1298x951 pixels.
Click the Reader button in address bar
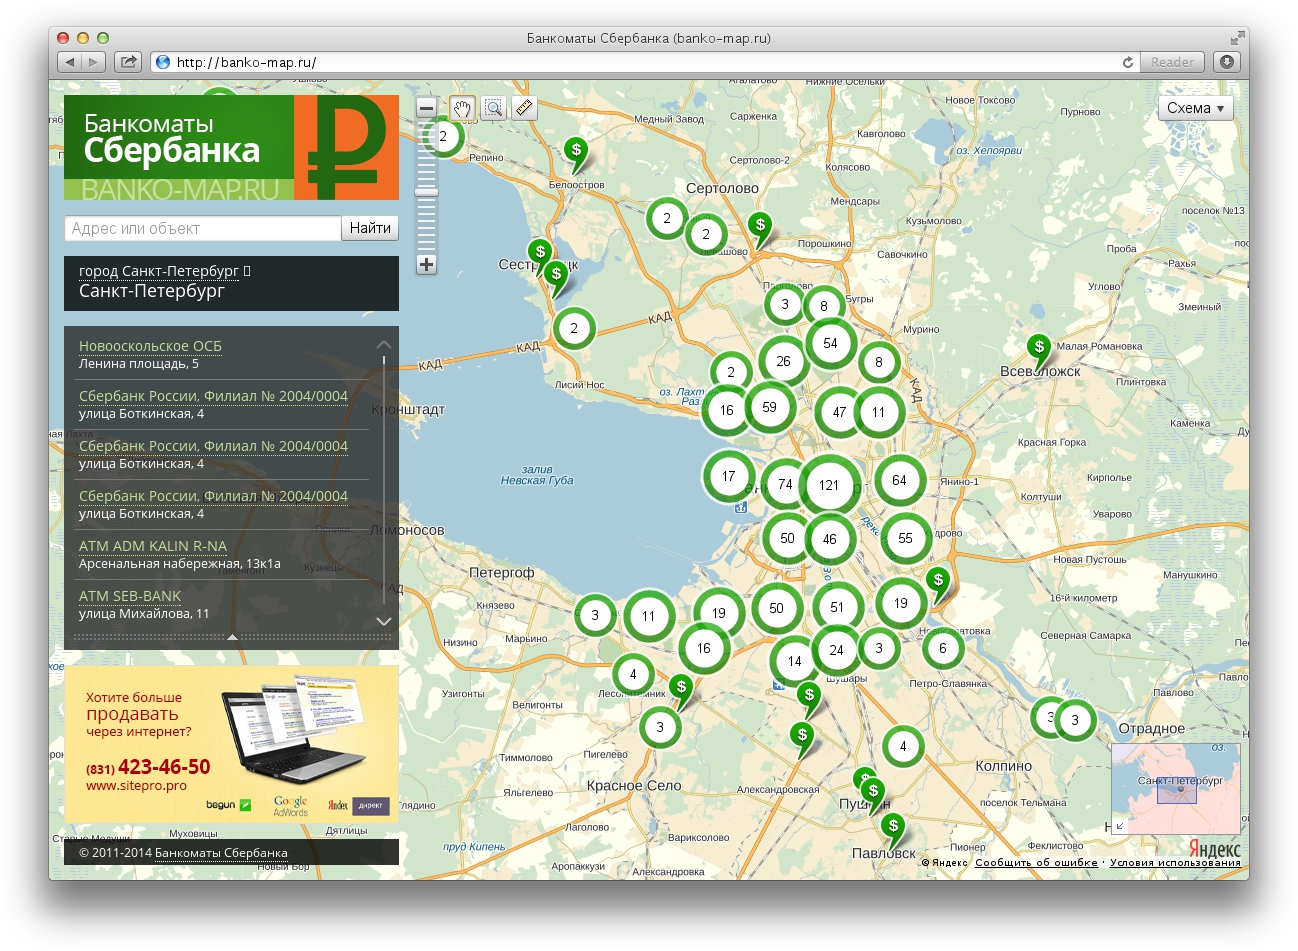pyautogui.click(x=1172, y=62)
